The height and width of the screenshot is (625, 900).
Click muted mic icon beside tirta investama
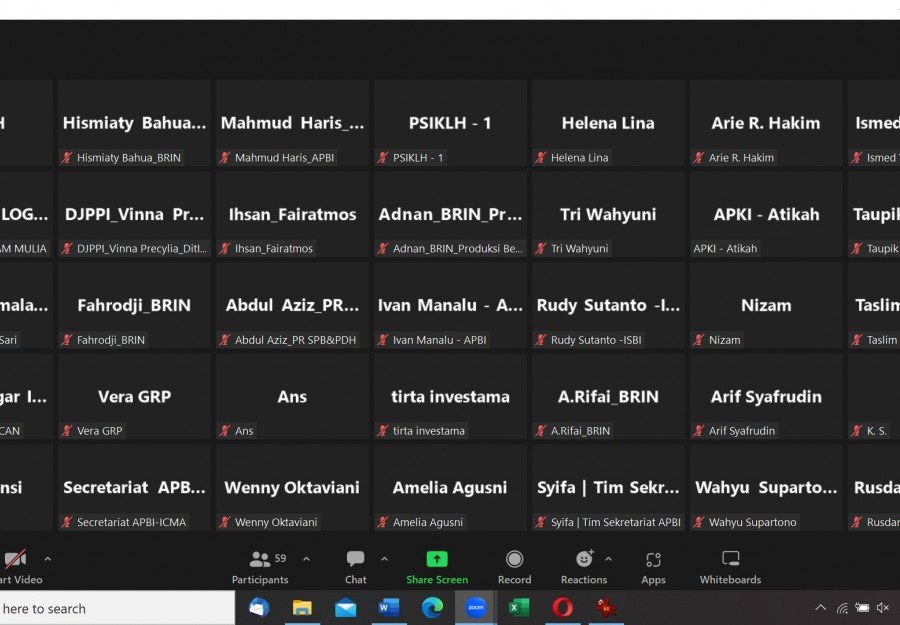383,430
